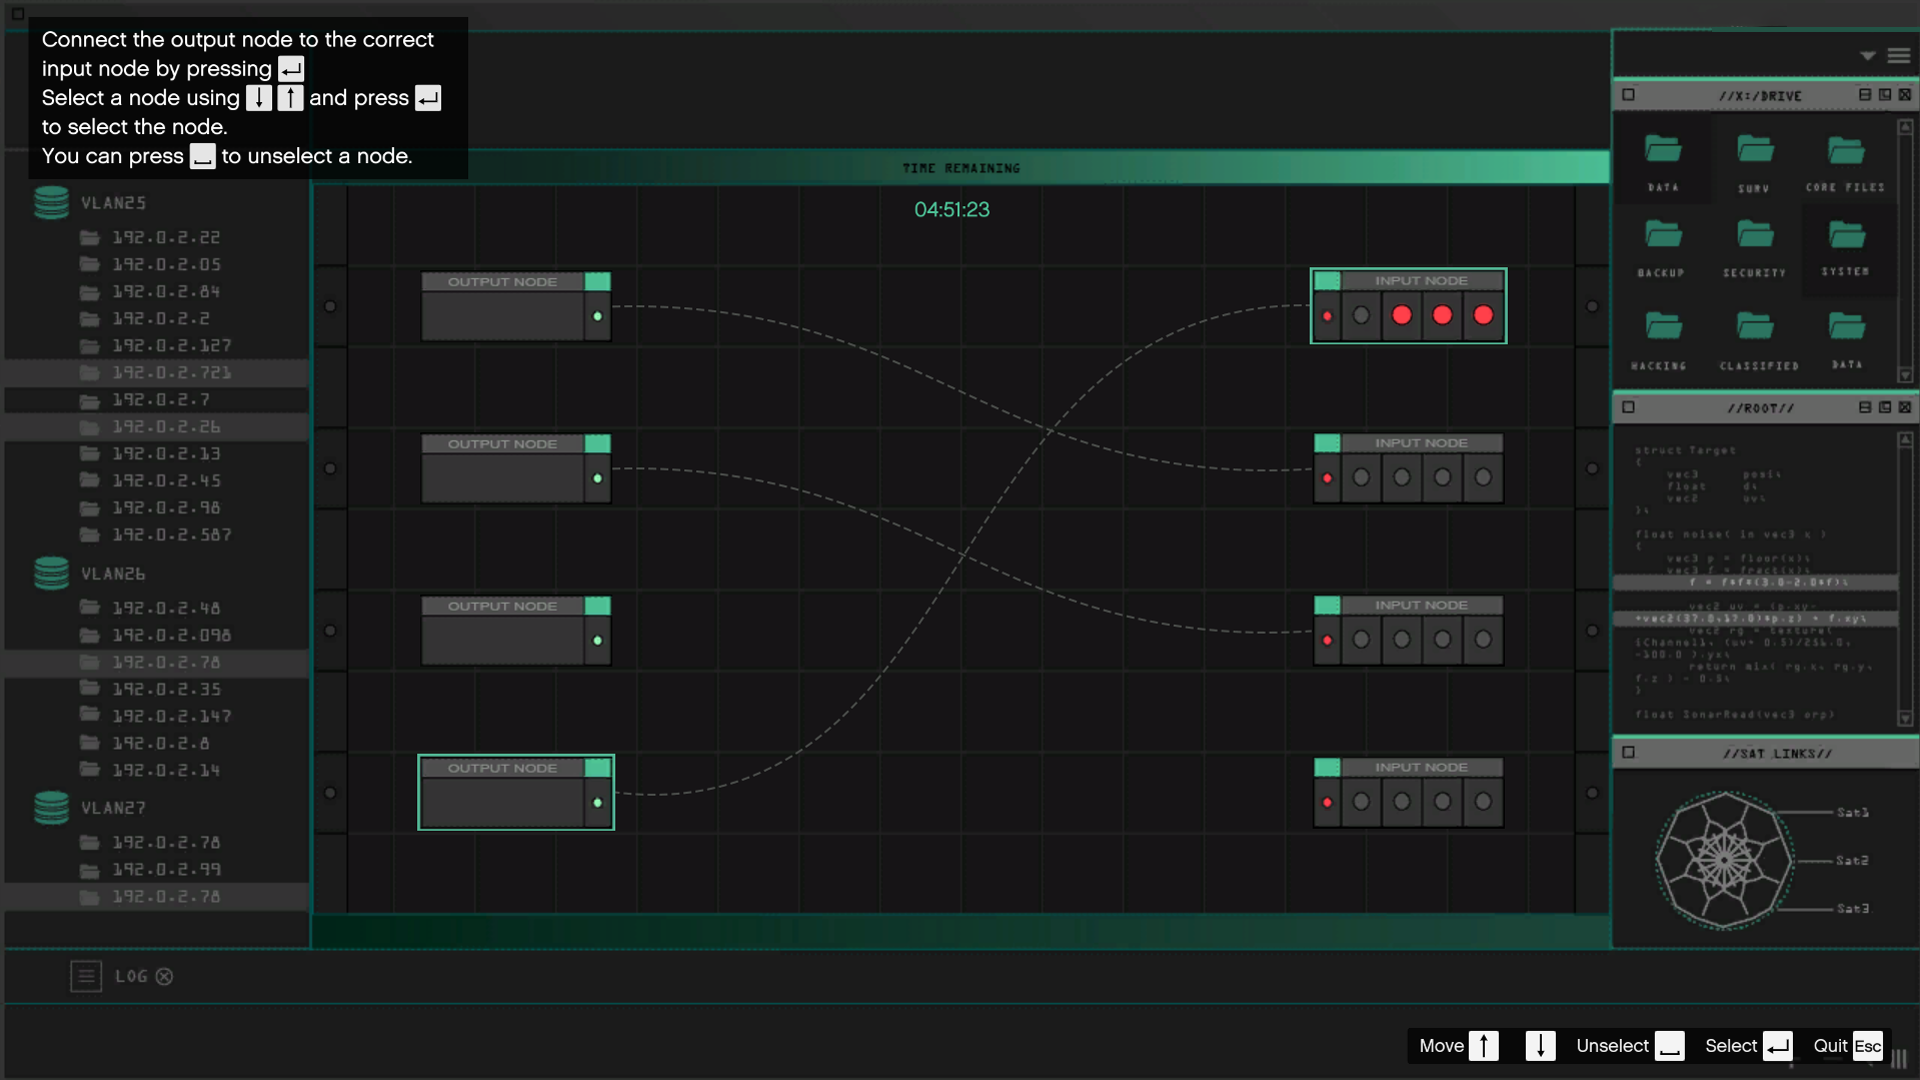The image size is (1920, 1080).
Task: Click the LOG list icon
Action: coord(86,976)
